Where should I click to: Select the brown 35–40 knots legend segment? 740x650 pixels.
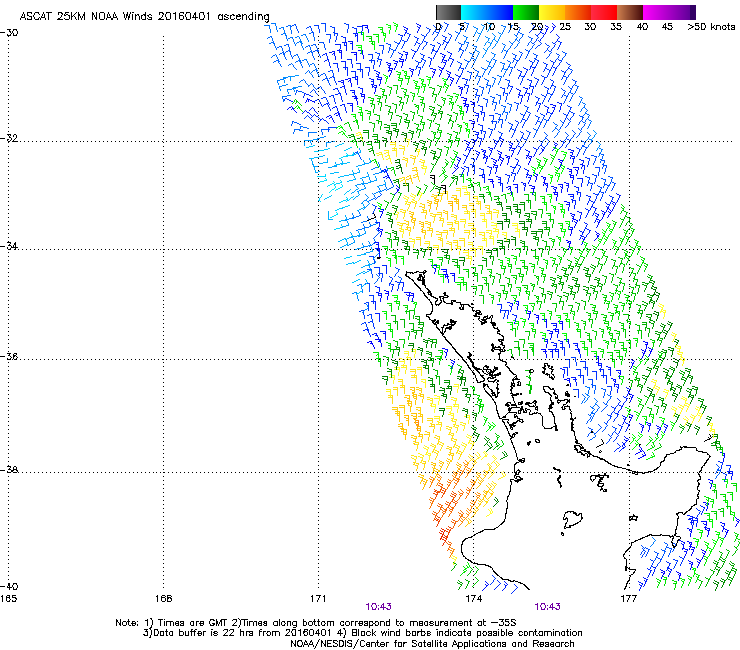click(x=630, y=12)
